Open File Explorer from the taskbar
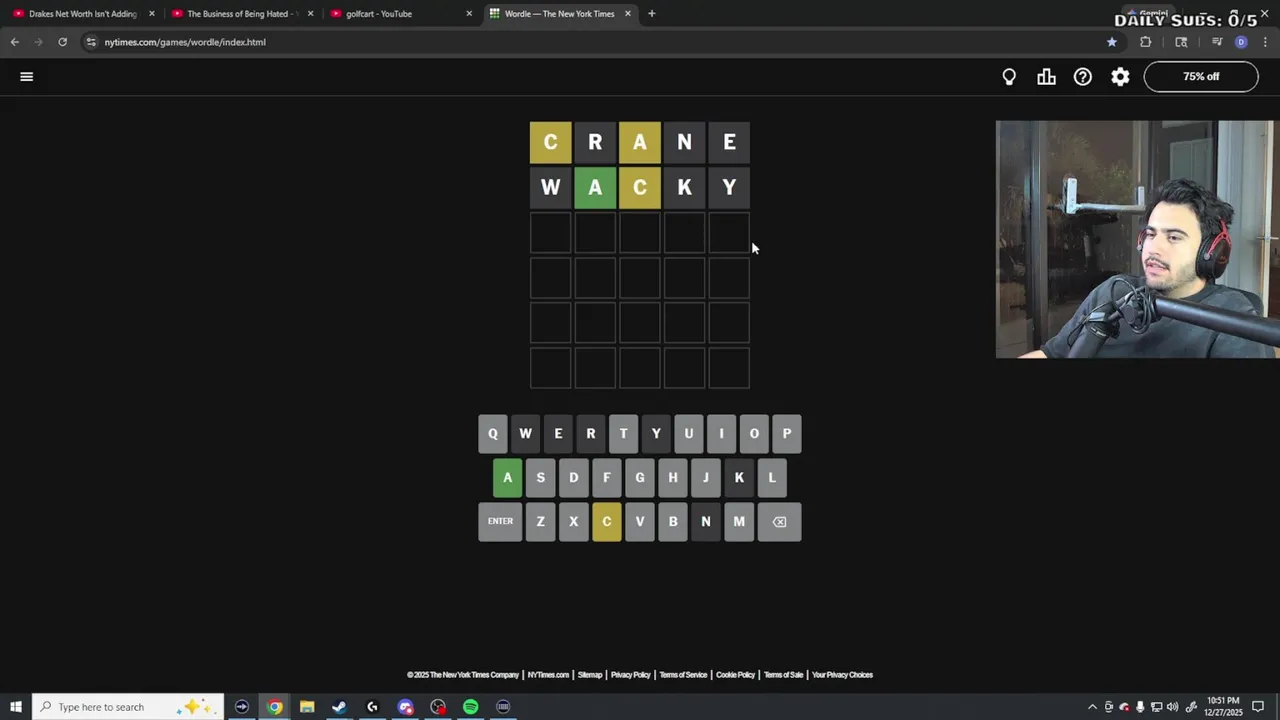This screenshot has width=1280, height=720. (x=307, y=707)
